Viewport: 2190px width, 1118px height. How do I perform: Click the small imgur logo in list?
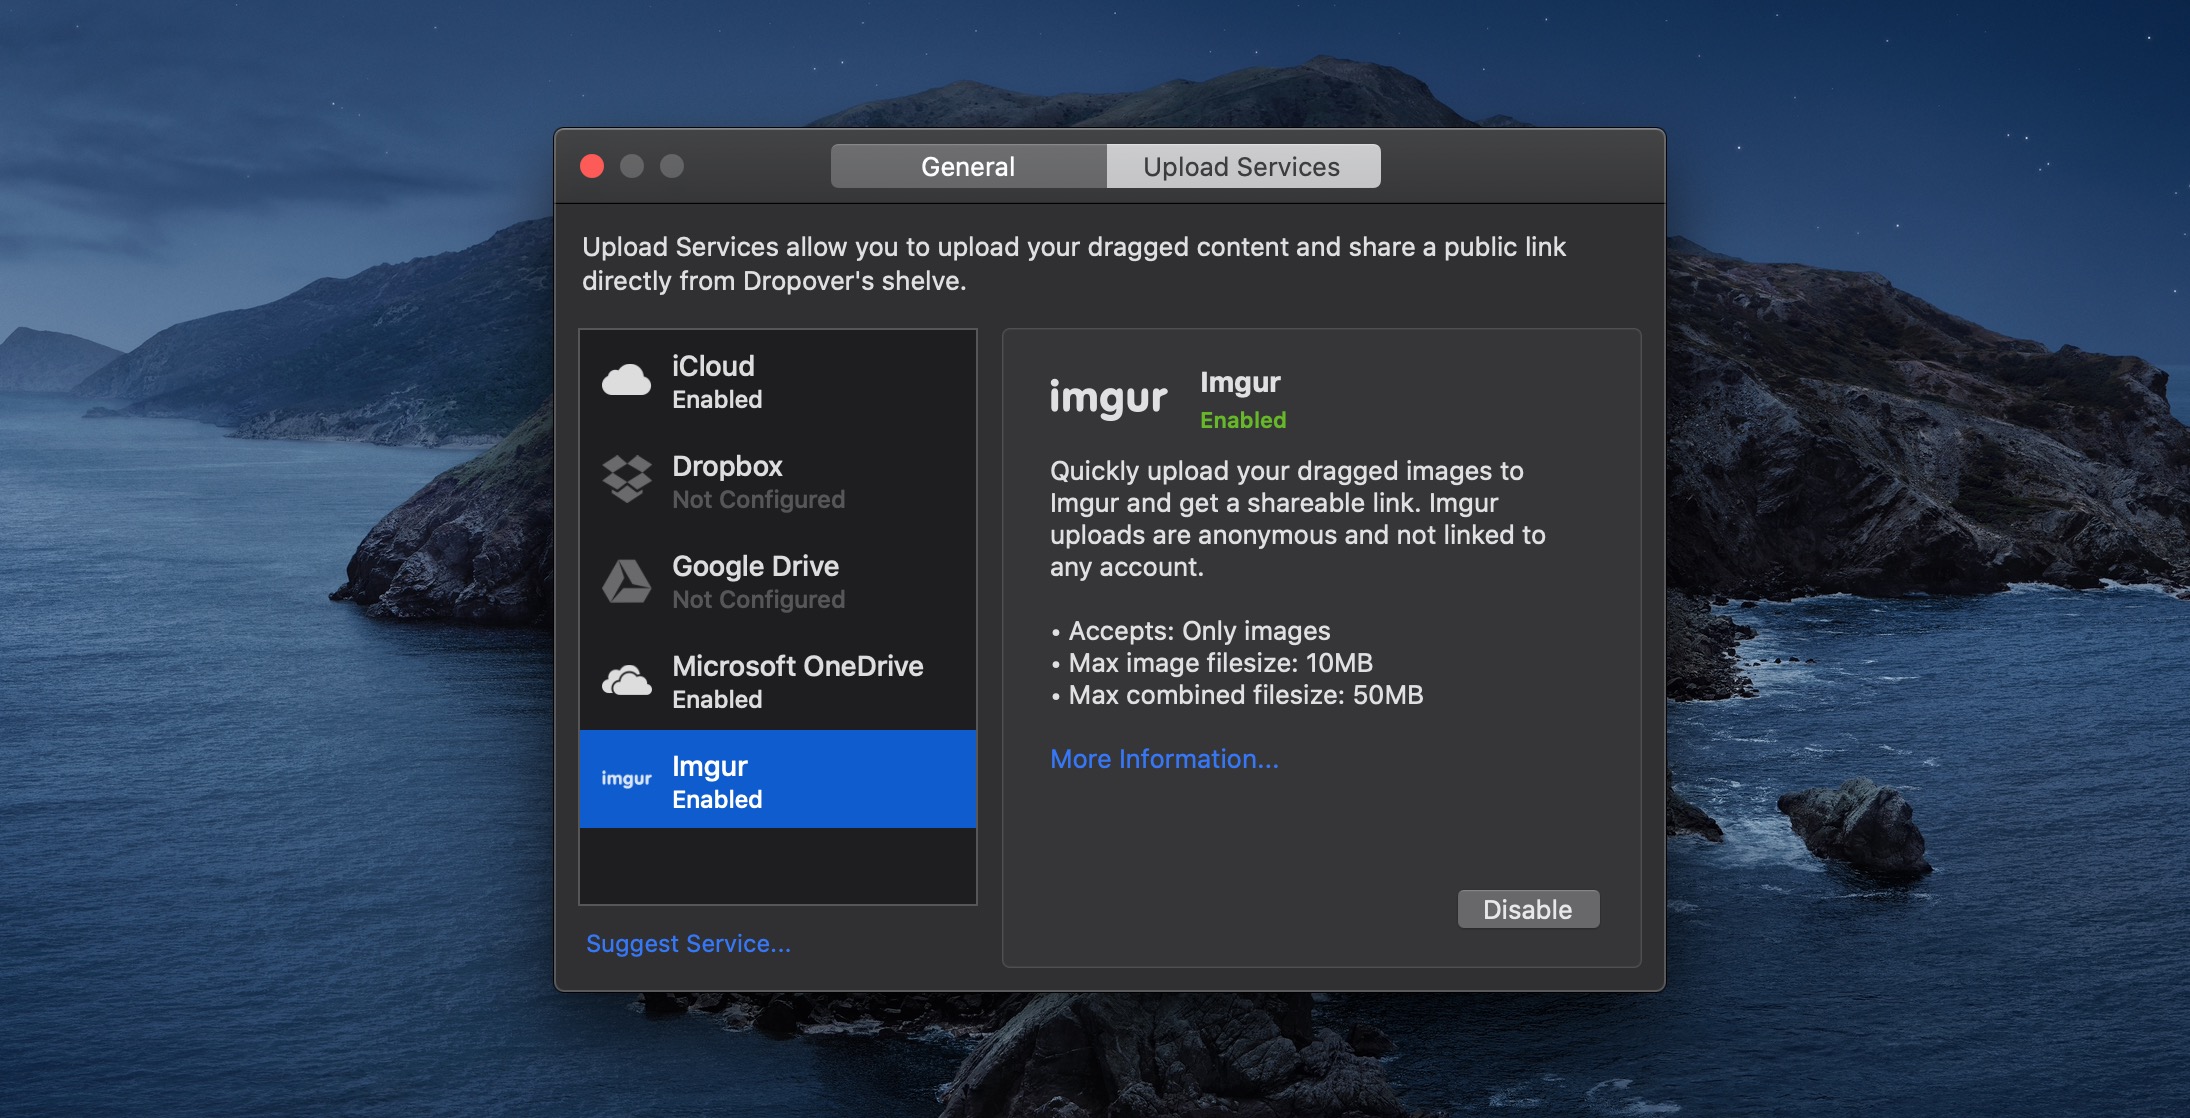[626, 779]
